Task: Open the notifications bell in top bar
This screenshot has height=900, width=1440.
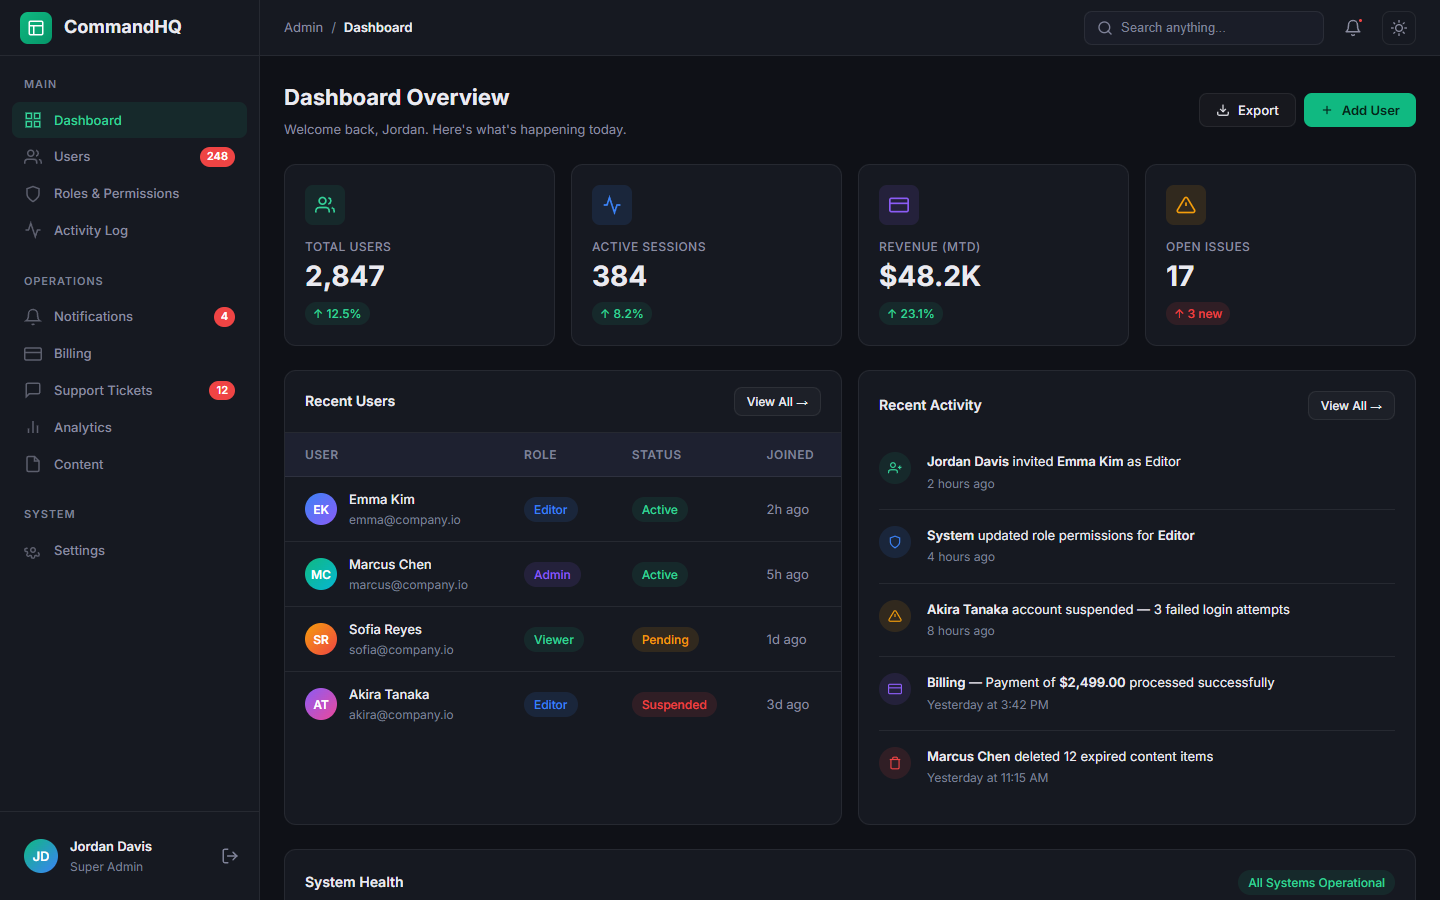Action: 1353,28
